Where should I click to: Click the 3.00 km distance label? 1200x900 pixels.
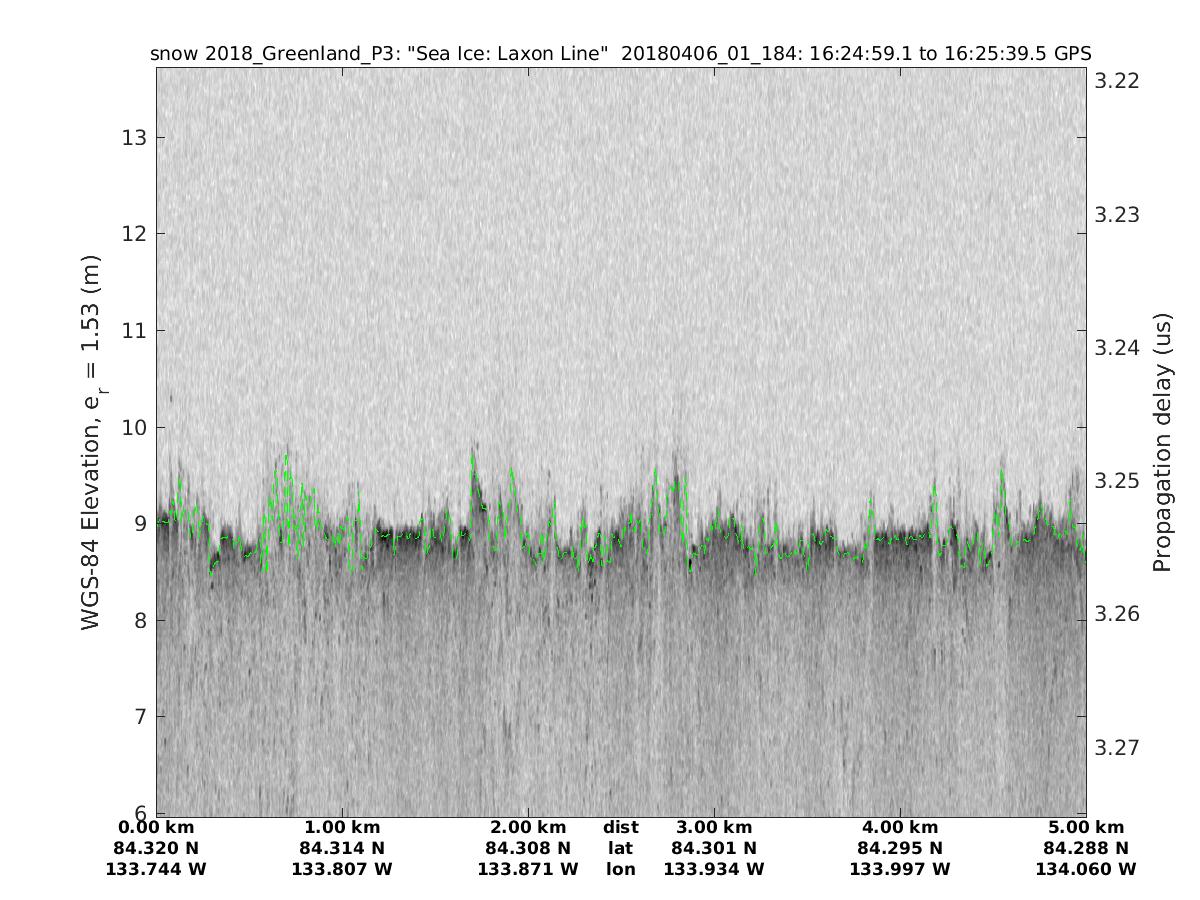pos(714,828)
